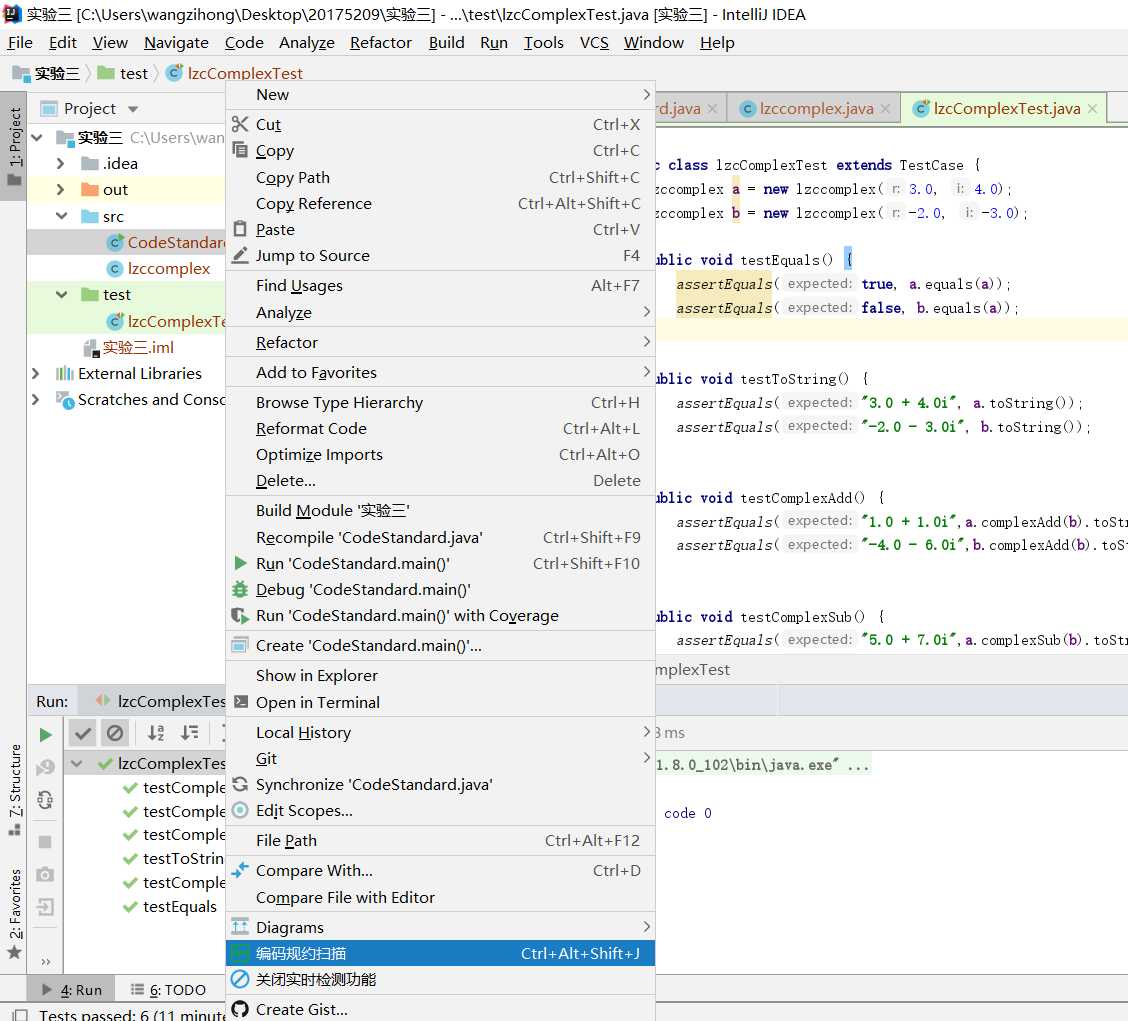Click the Compare With arrows icon
This screenshot has width=1128, height=1021.
240,869
